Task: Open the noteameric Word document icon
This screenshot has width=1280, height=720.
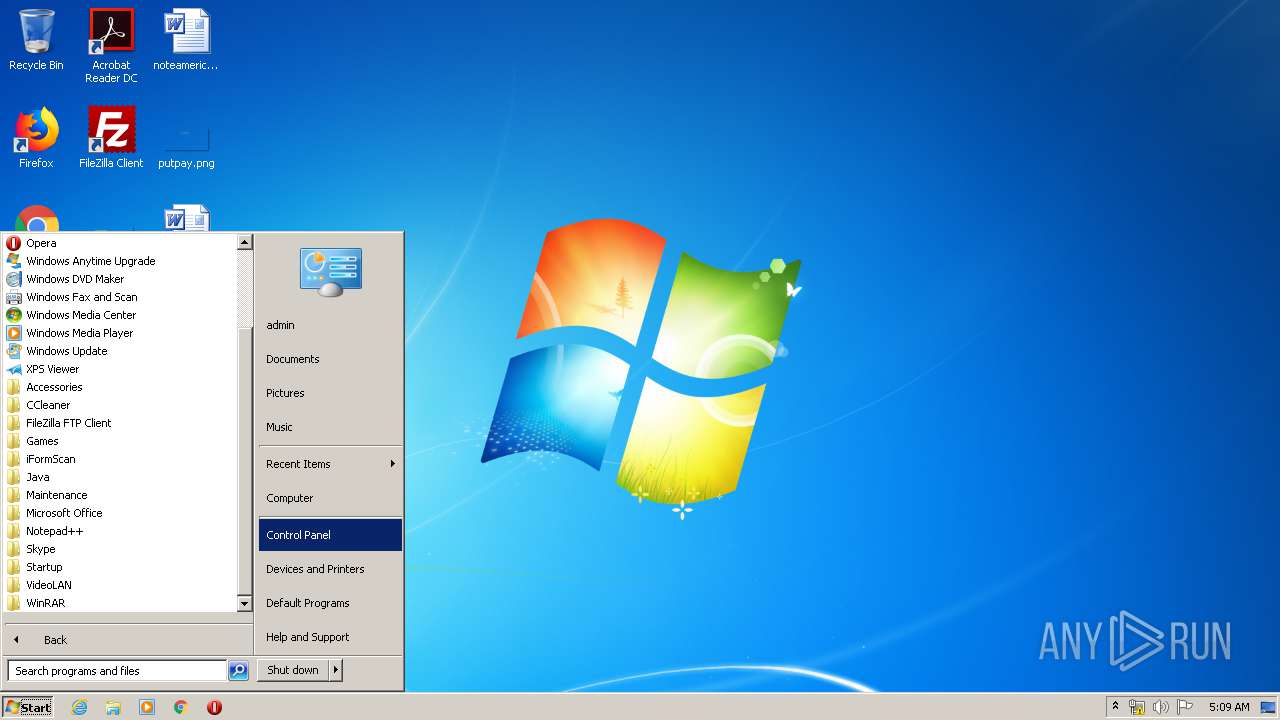Action: coord(186,40)
